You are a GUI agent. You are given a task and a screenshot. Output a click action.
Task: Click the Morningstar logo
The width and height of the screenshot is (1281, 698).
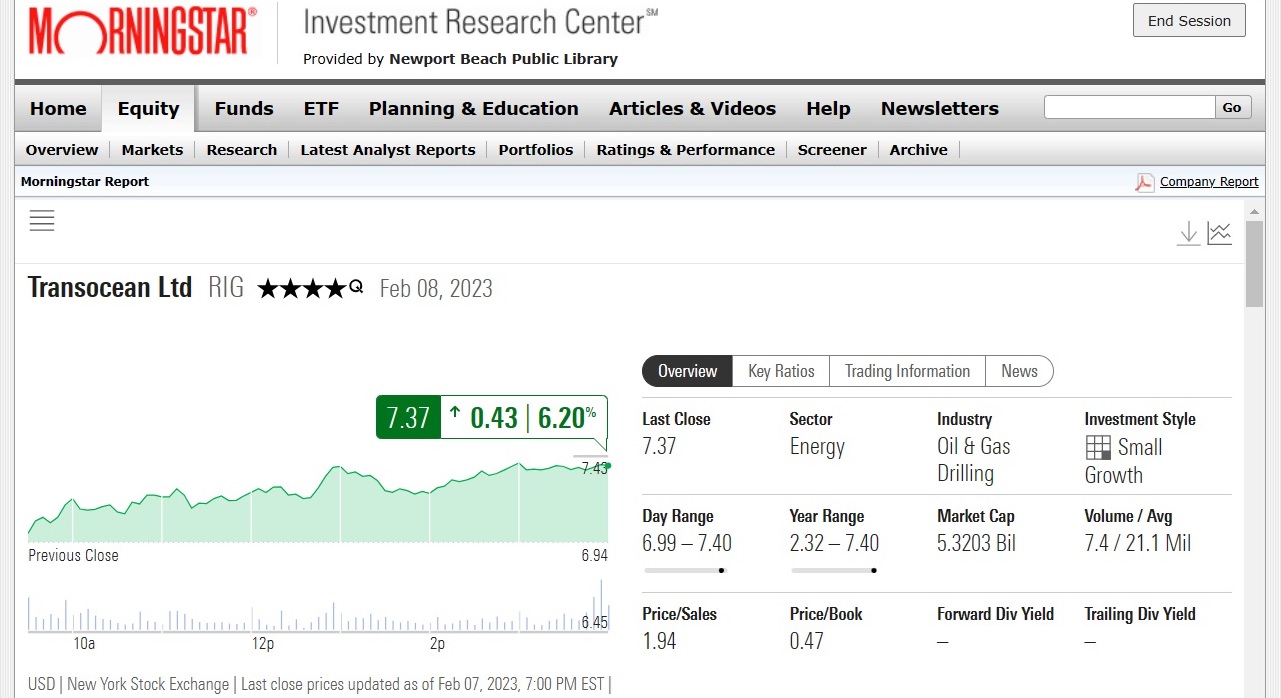(x=142, y=31)
